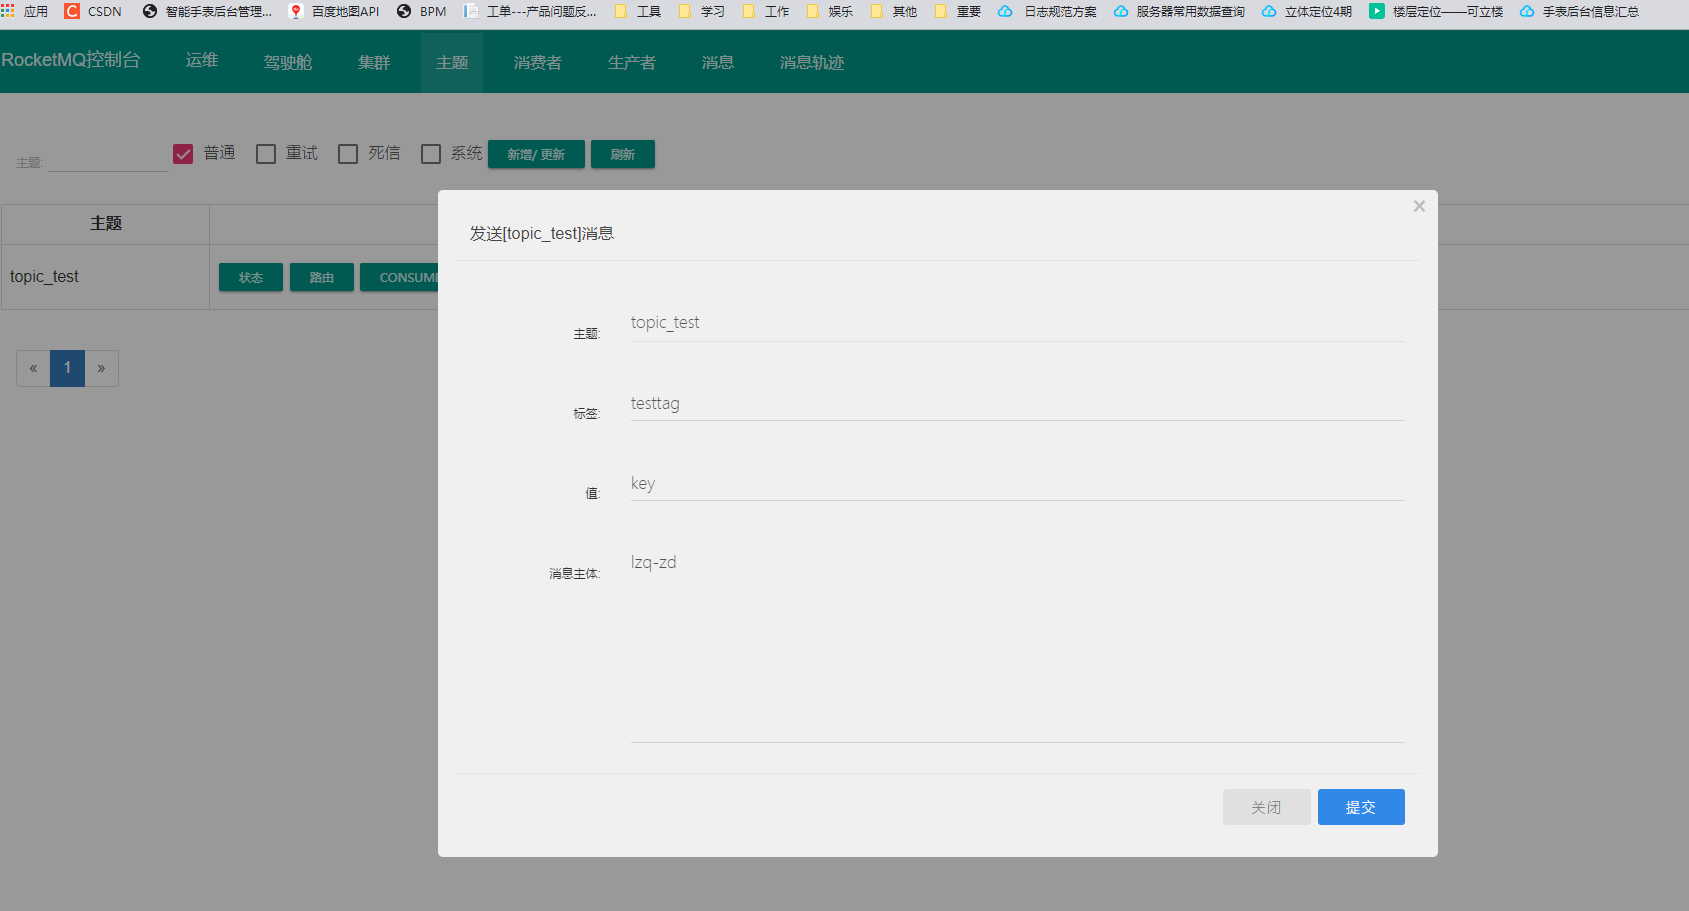Click the dialog's 主题 field showing topic_test
The image size is (1689, 911).
click(1017, 323)
